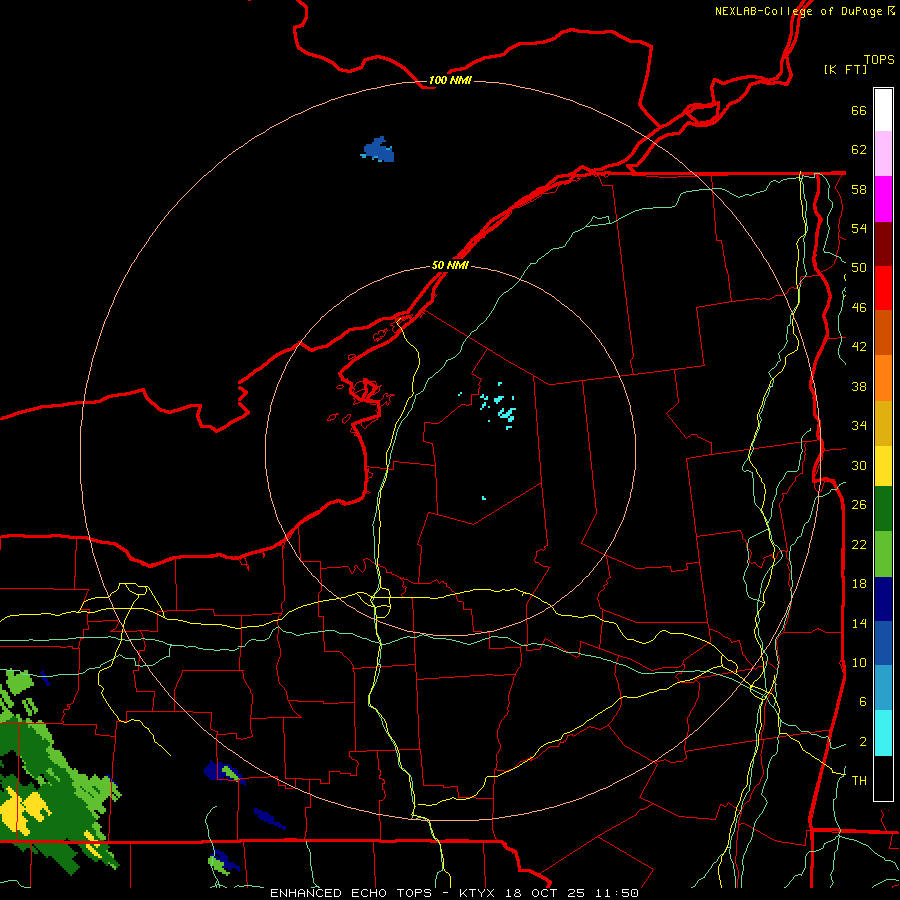Image resolution: width=900 pixels, height=900 pixels.
Task: Click the "2" legend value
Action: 863,742
